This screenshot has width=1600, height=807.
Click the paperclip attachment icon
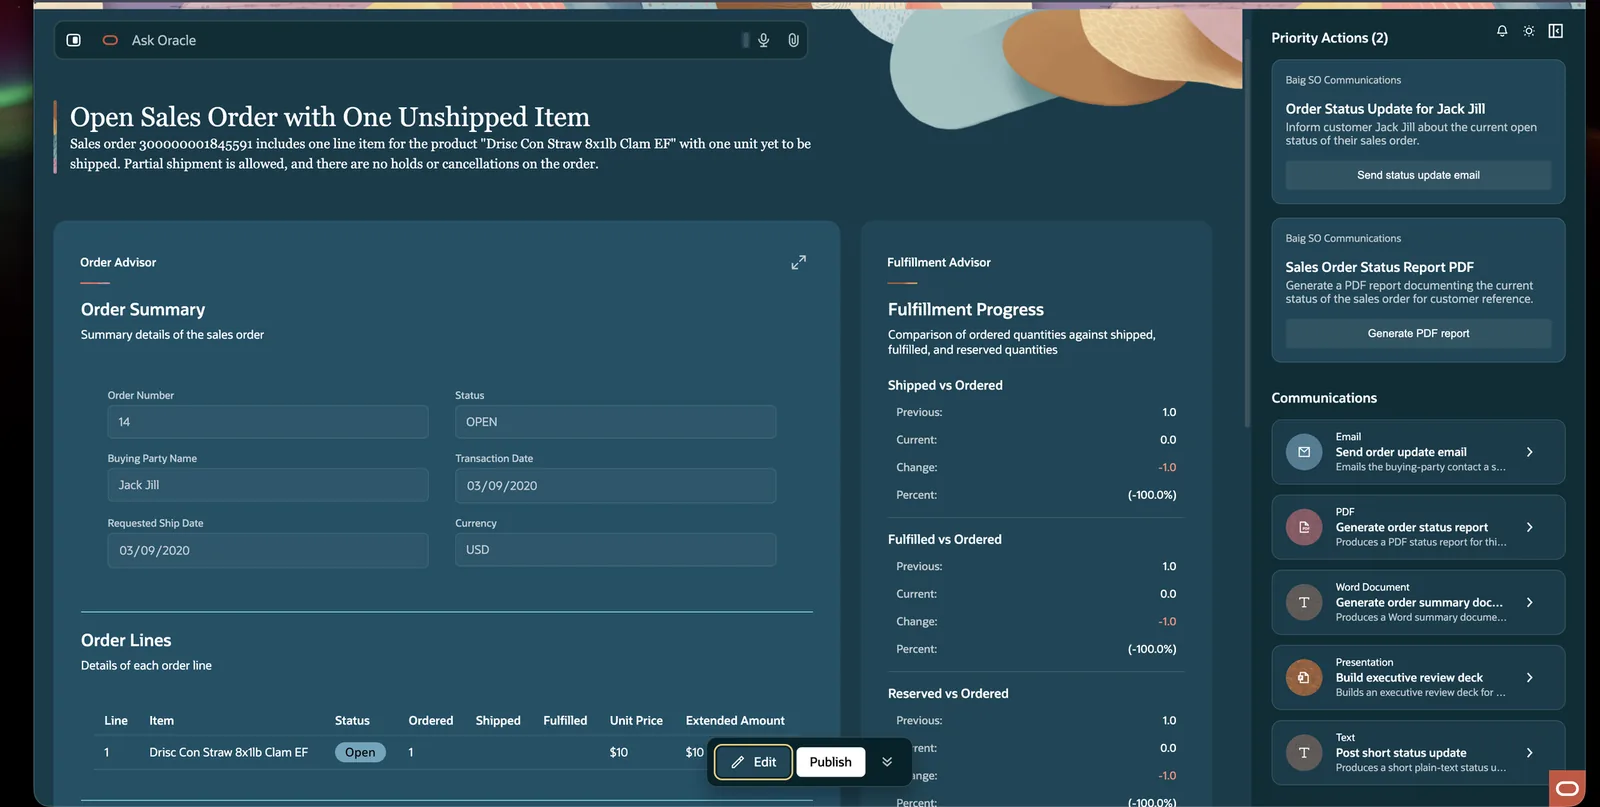point(793,40)
